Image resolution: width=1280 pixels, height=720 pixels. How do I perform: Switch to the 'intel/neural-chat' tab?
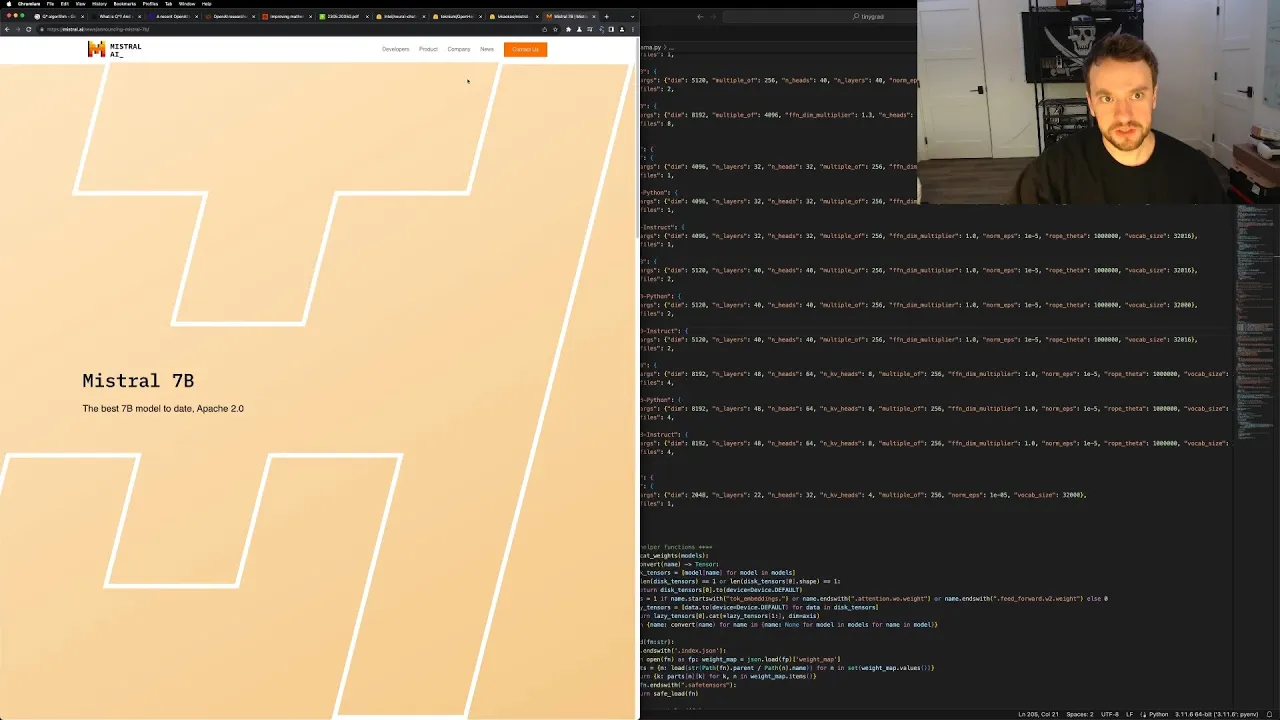[x=400, y=16]
